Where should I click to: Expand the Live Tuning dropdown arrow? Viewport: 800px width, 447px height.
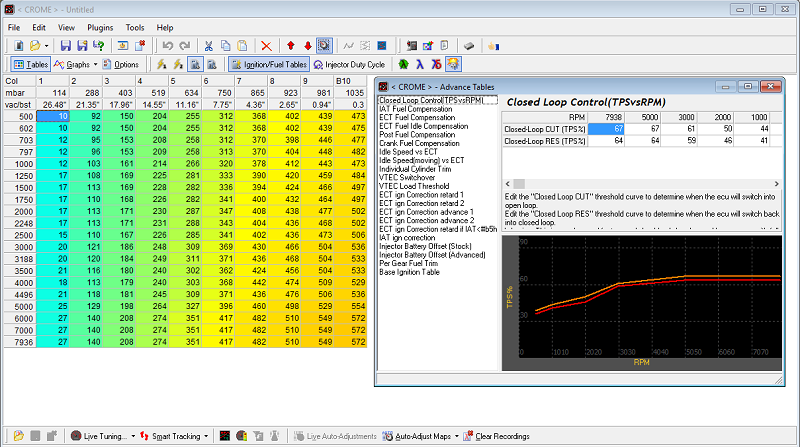click(x=133, y=436)
